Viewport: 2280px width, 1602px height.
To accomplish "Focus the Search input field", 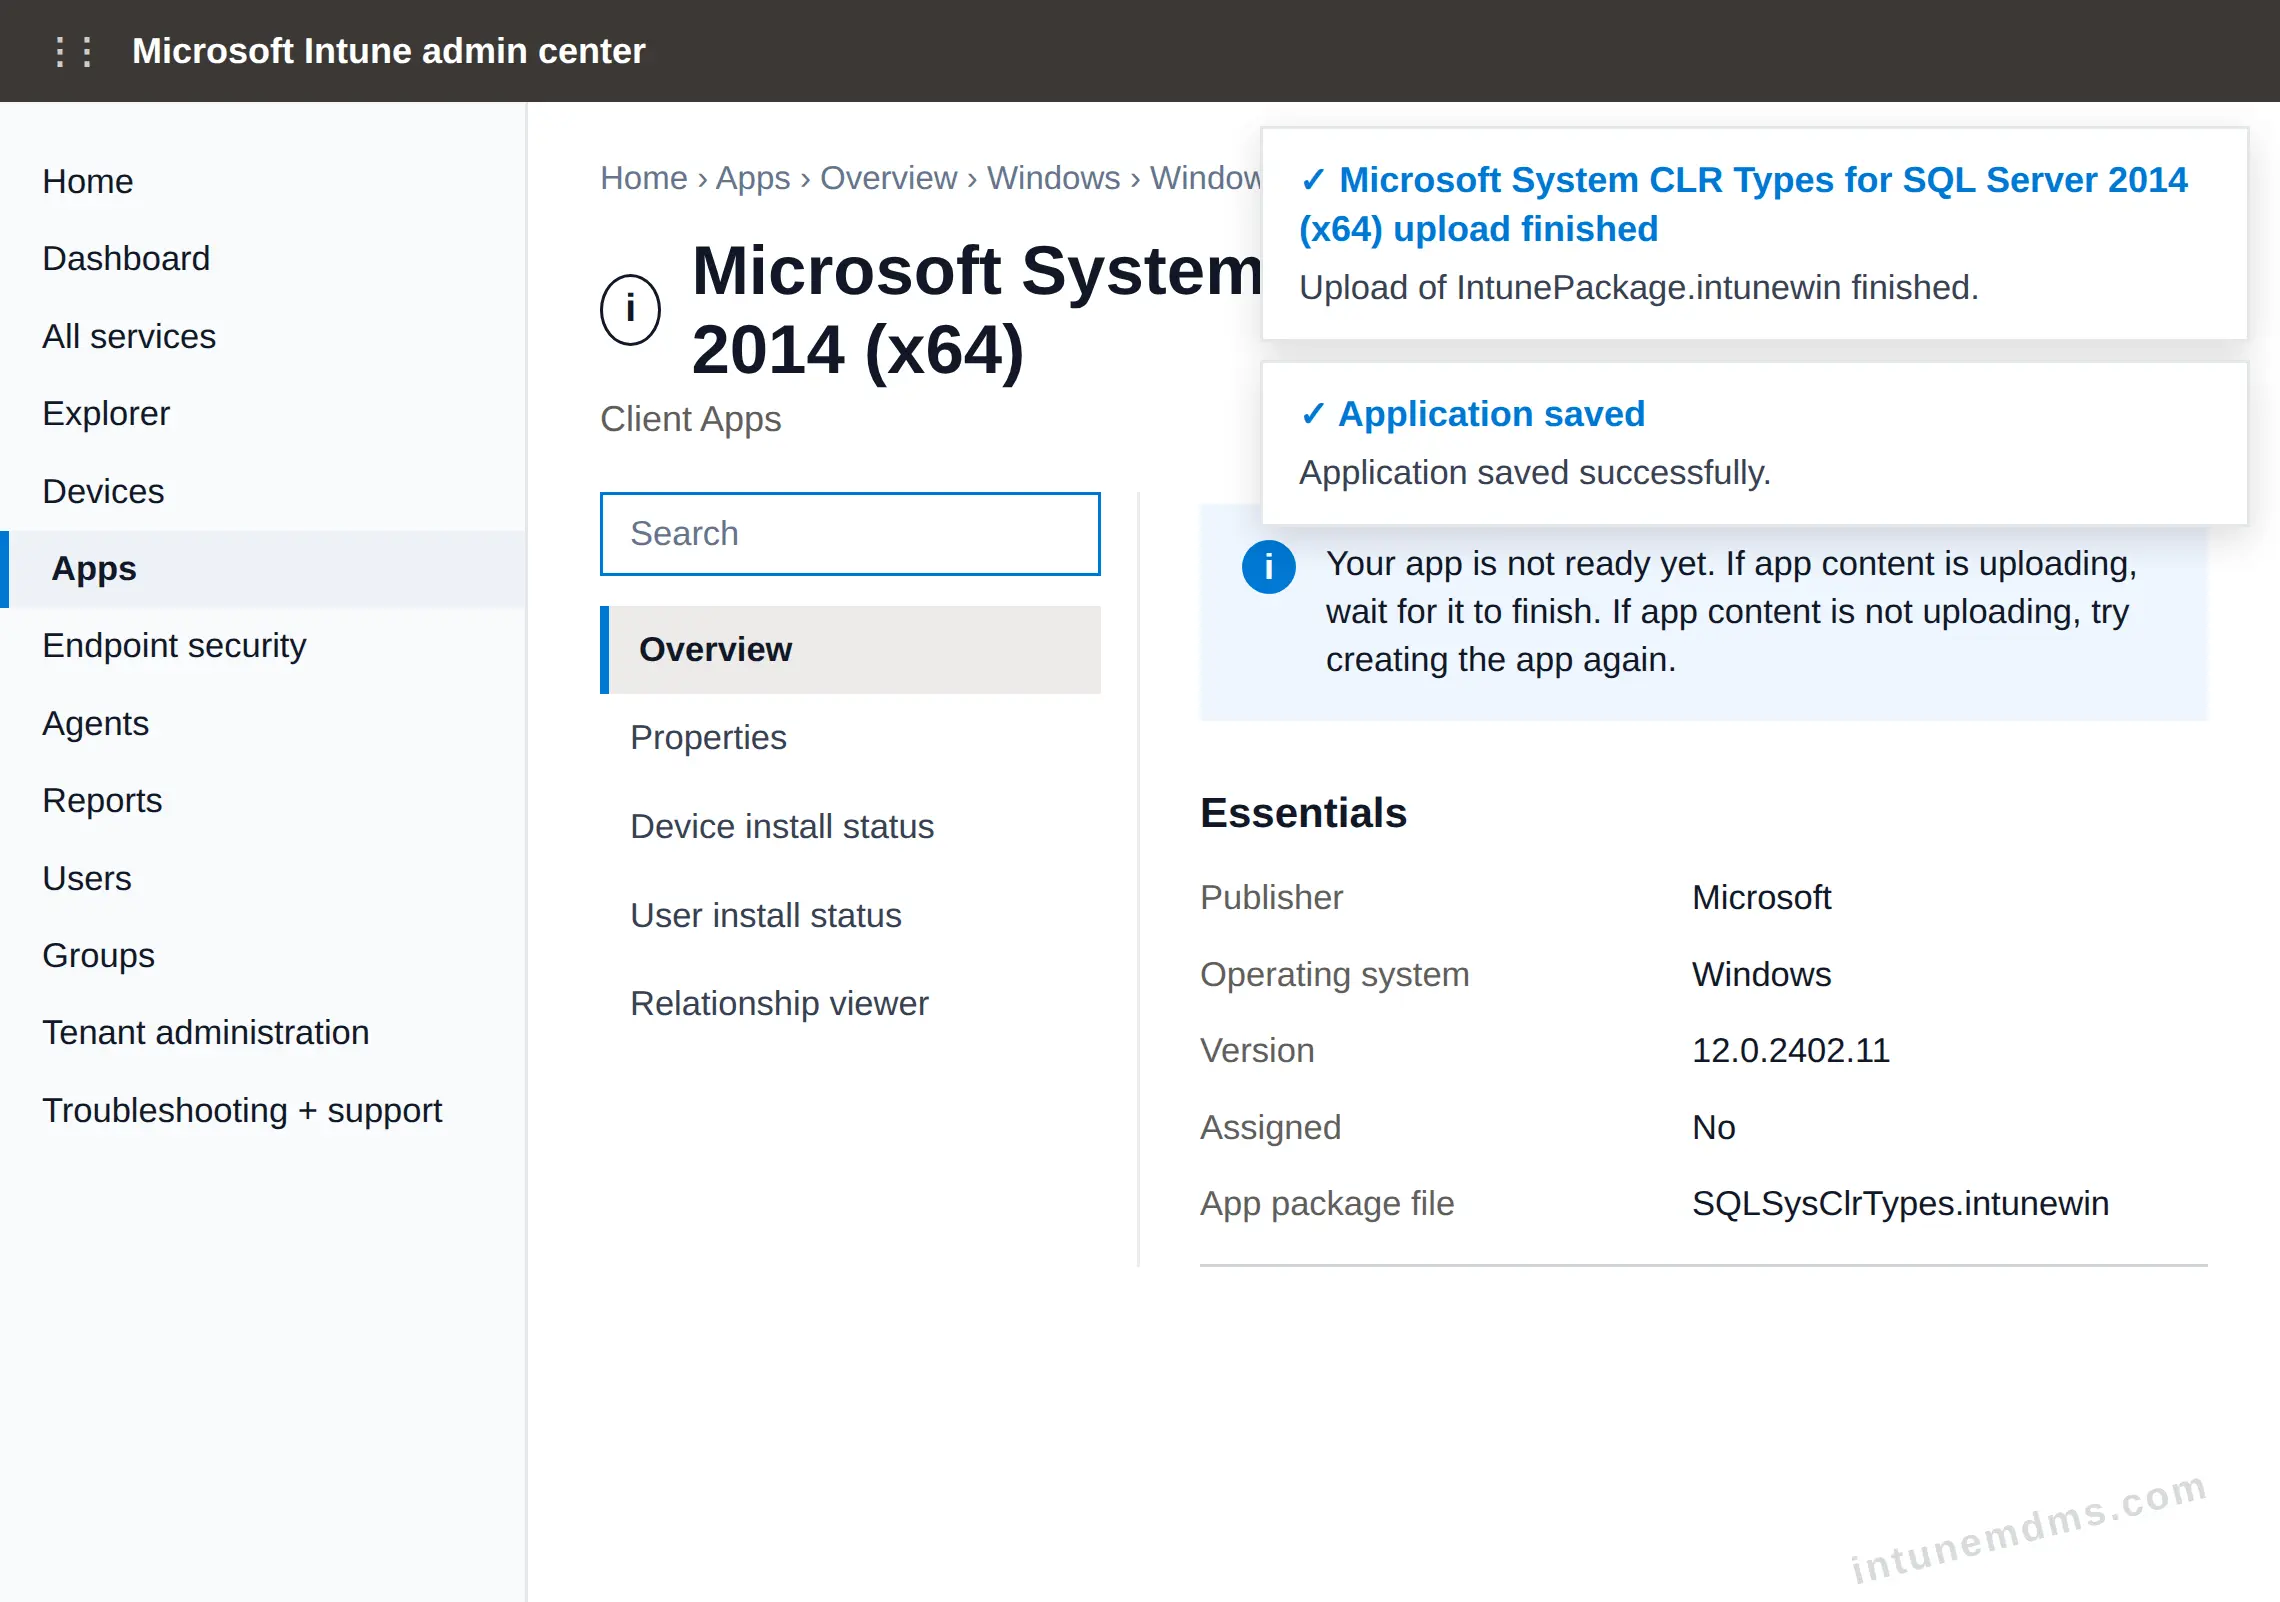I will coord(850,534).
